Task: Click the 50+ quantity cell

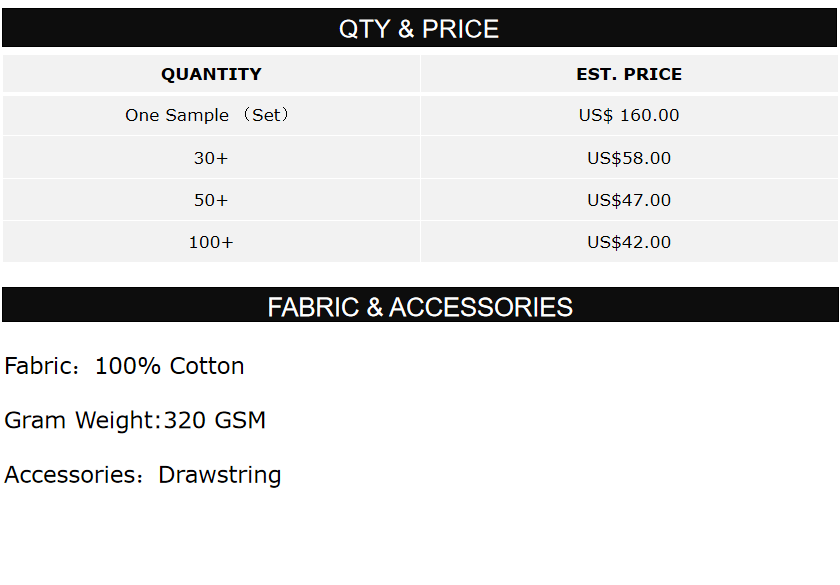Action: coord(211,200)
